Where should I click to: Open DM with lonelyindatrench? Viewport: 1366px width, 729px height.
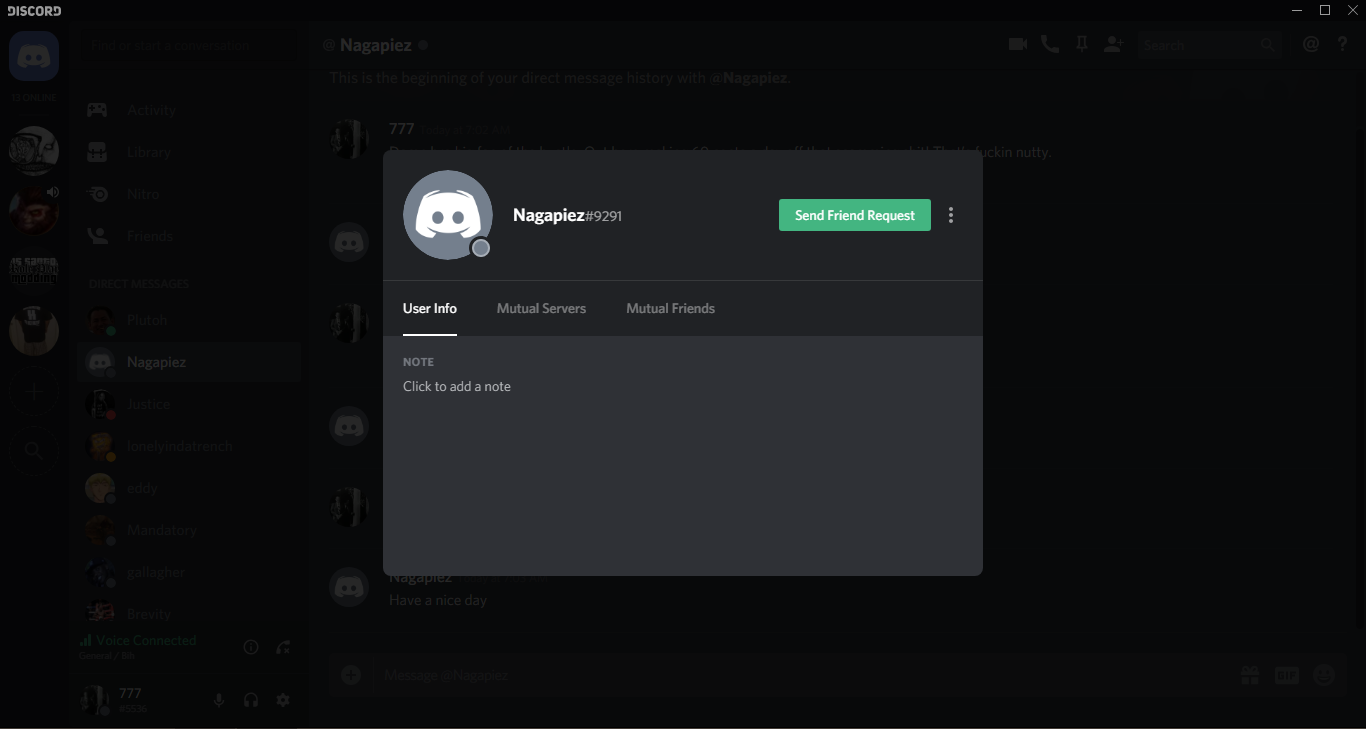click(189, 446)
